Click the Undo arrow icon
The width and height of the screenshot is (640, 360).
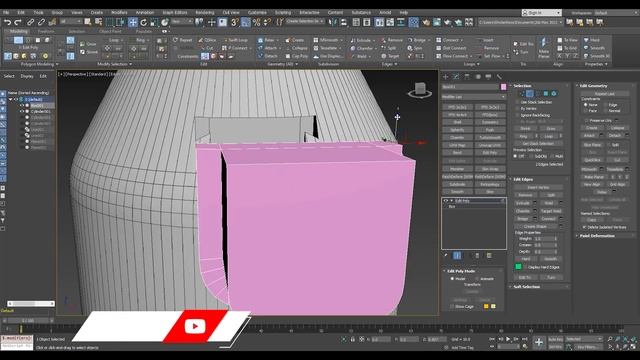[x=7, y=22]
